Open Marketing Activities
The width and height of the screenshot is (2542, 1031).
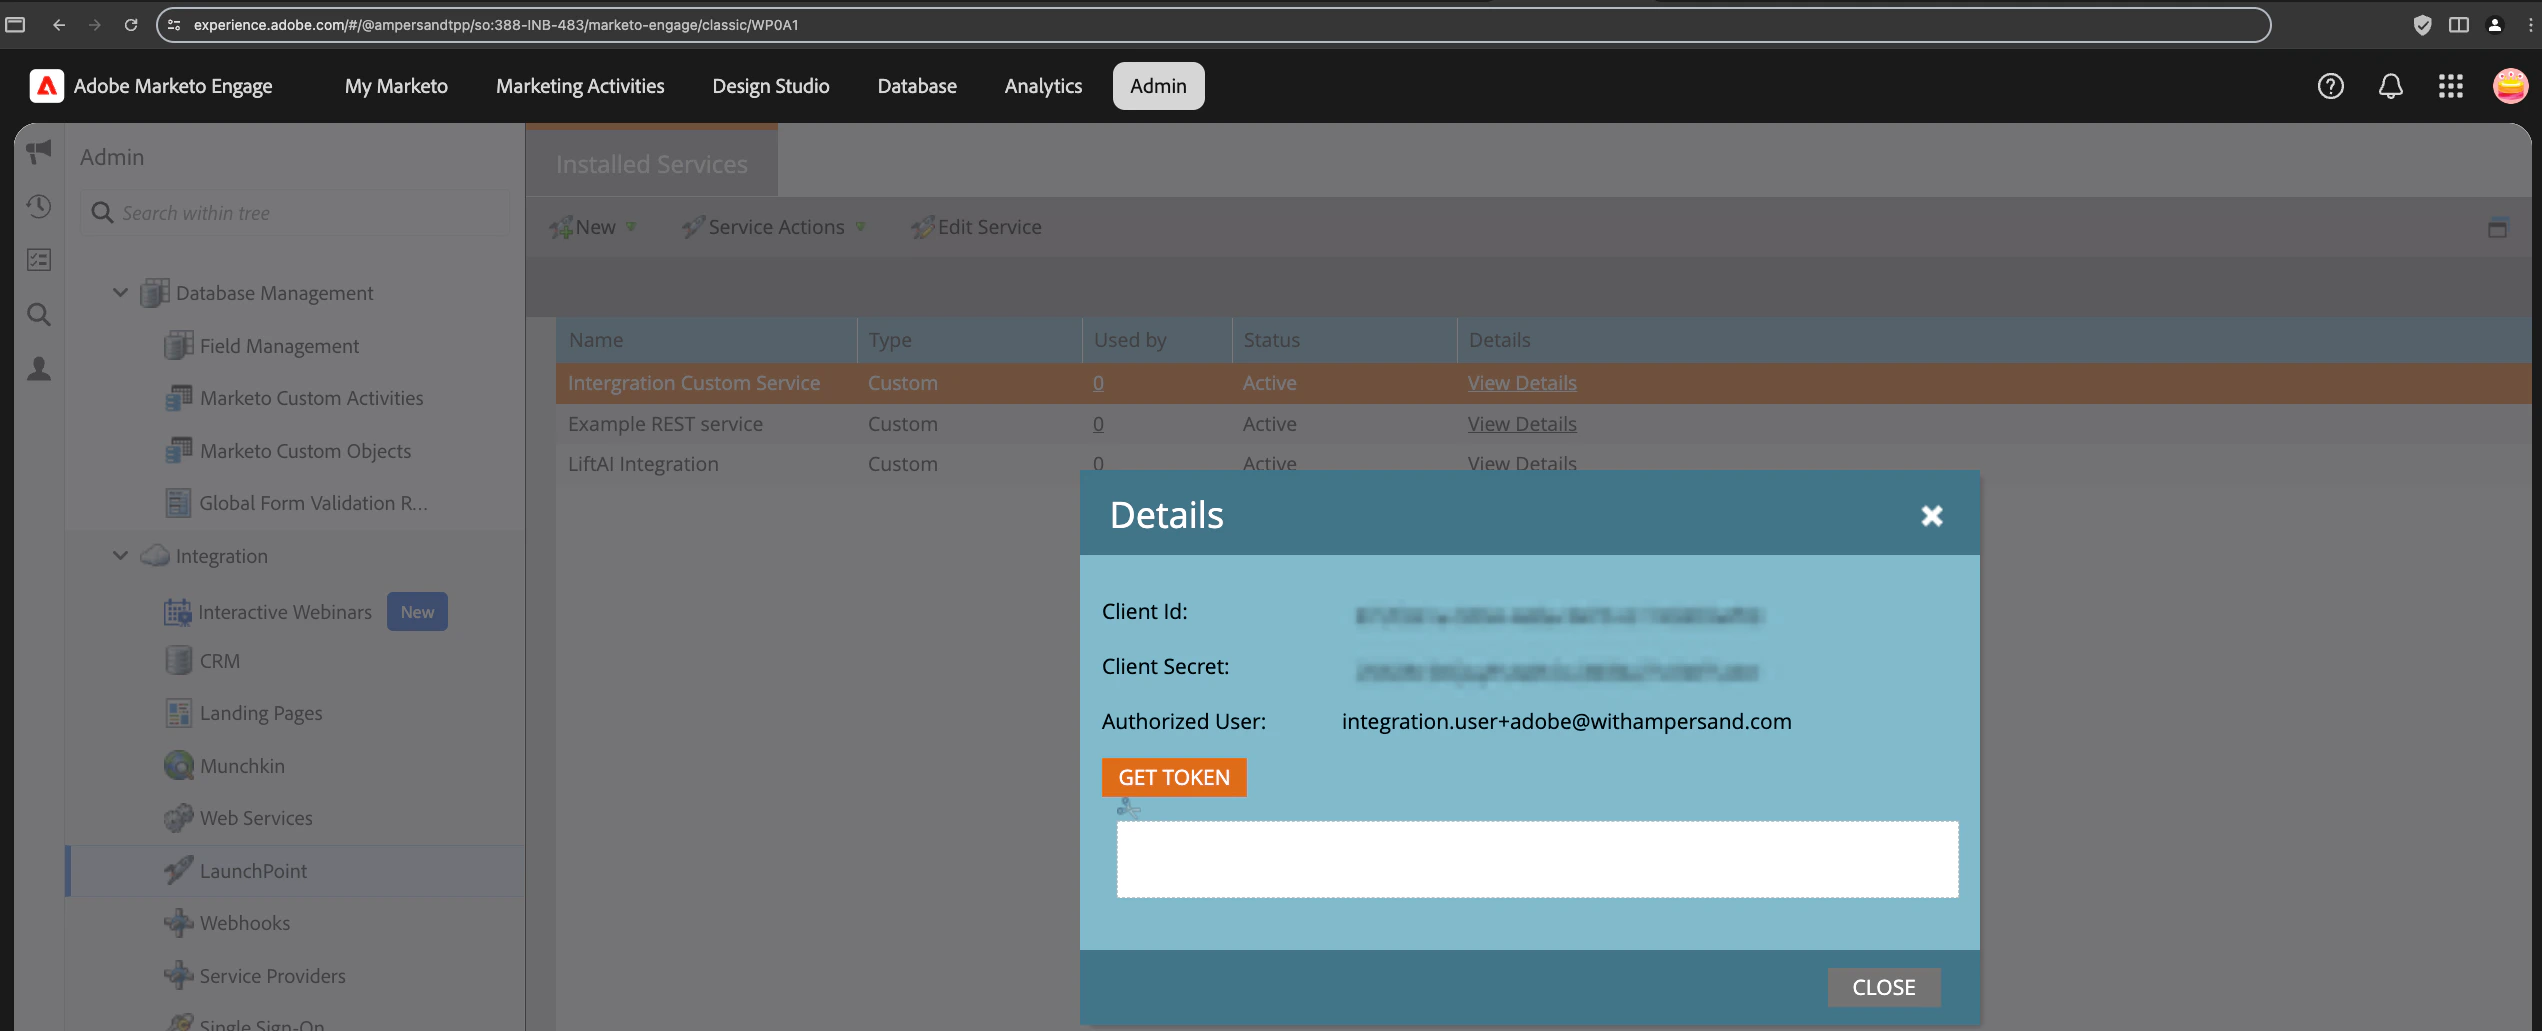pos(580,86)
